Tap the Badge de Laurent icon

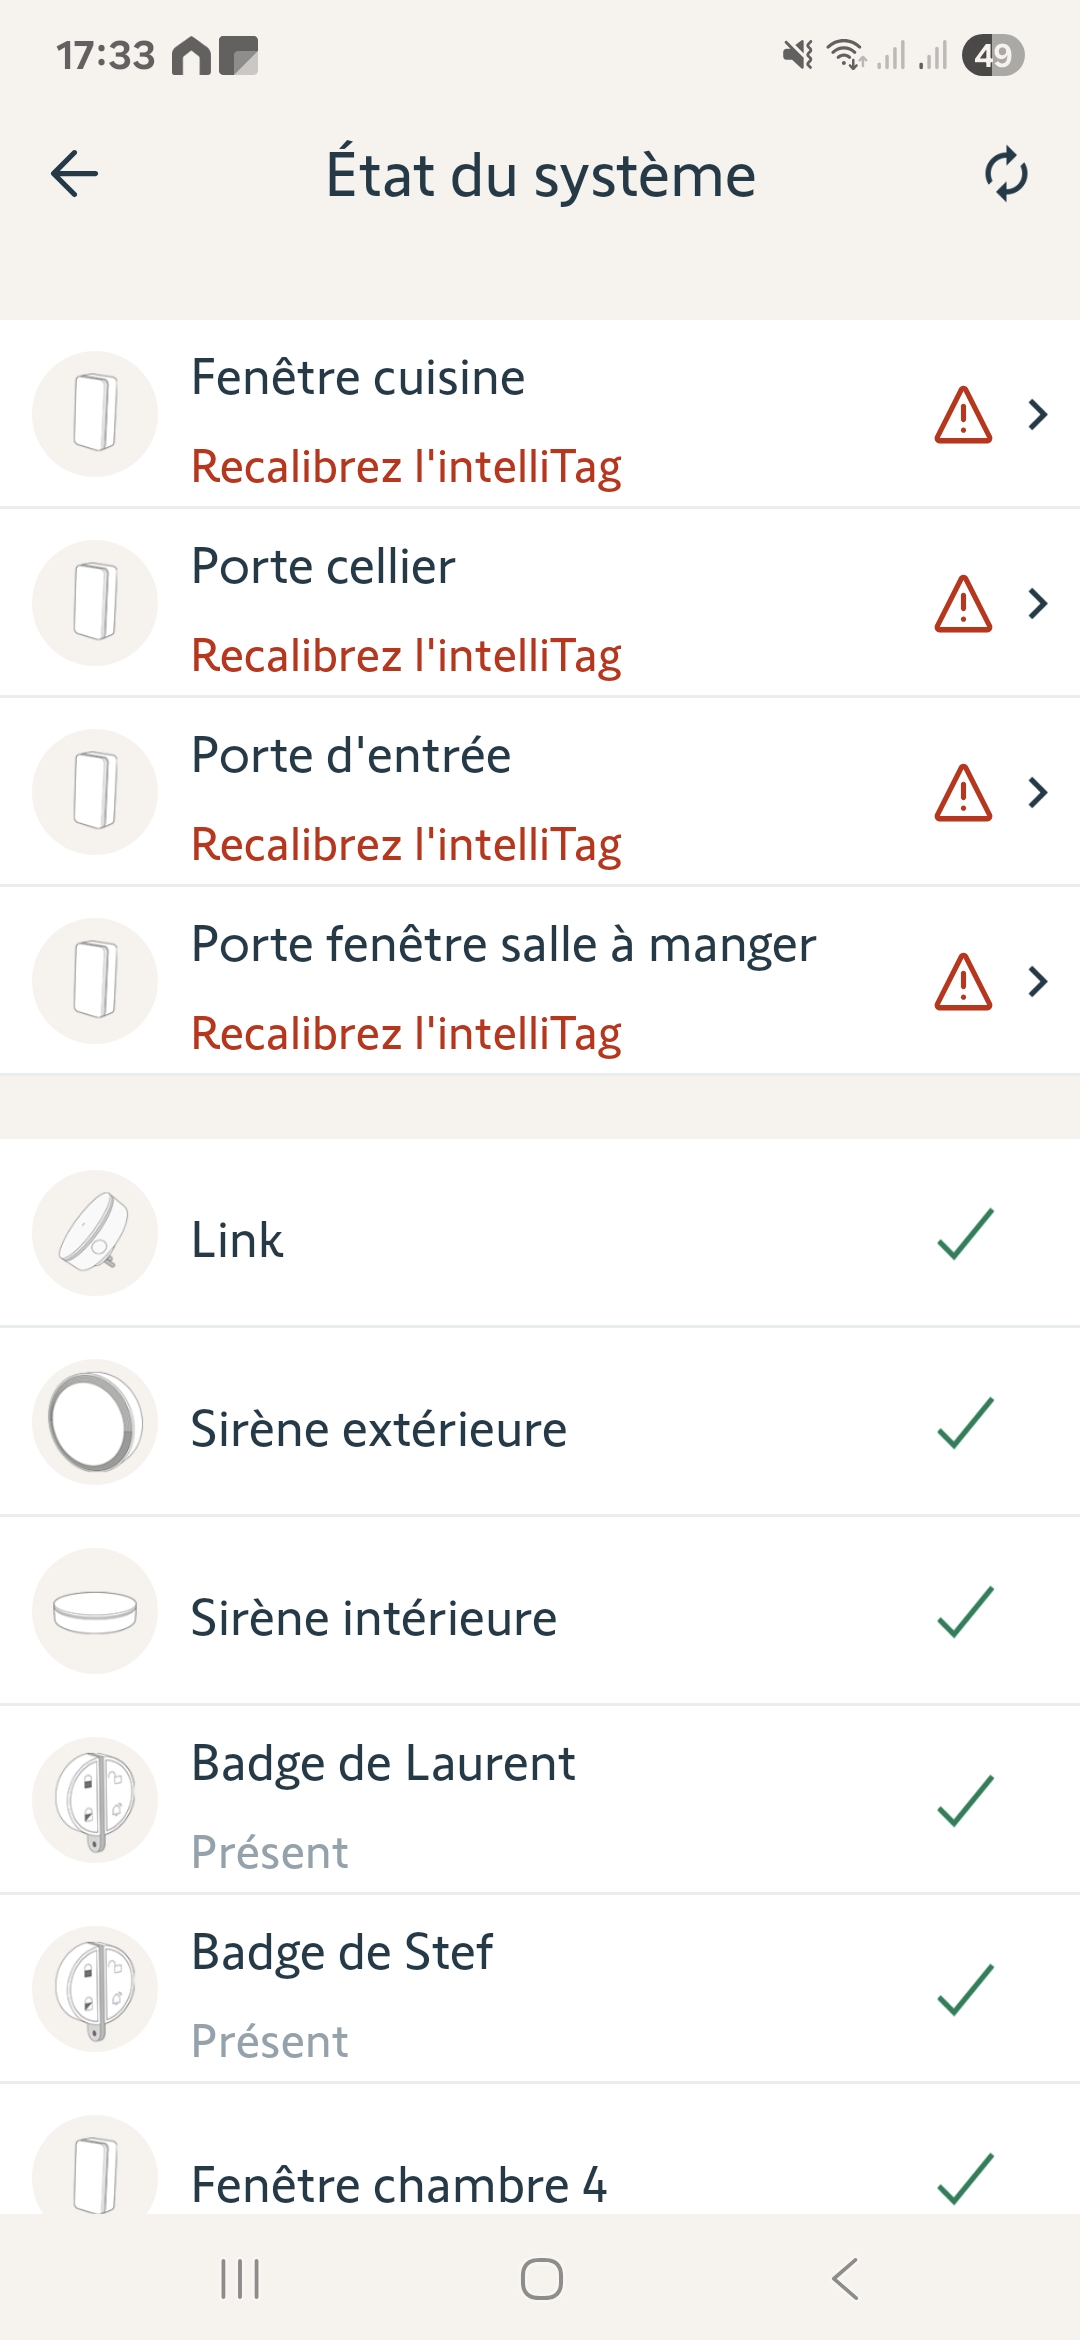click(95, 1800)
